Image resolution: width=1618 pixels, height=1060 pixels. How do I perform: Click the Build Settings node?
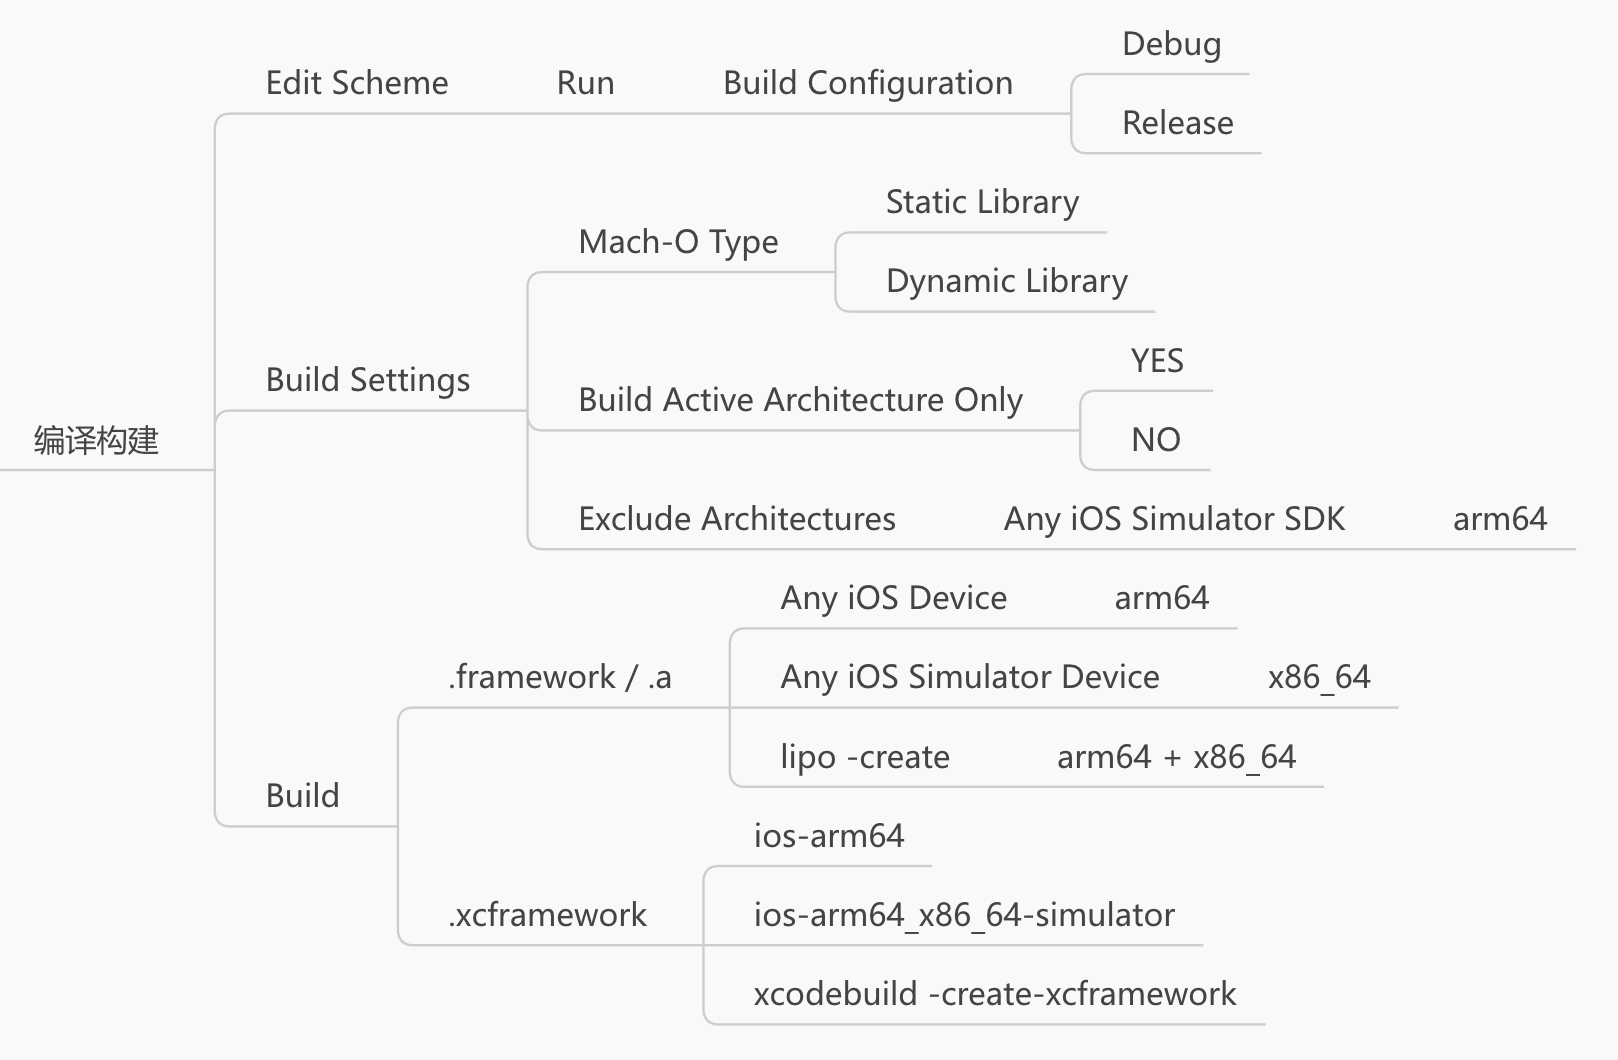coord(367,380)
